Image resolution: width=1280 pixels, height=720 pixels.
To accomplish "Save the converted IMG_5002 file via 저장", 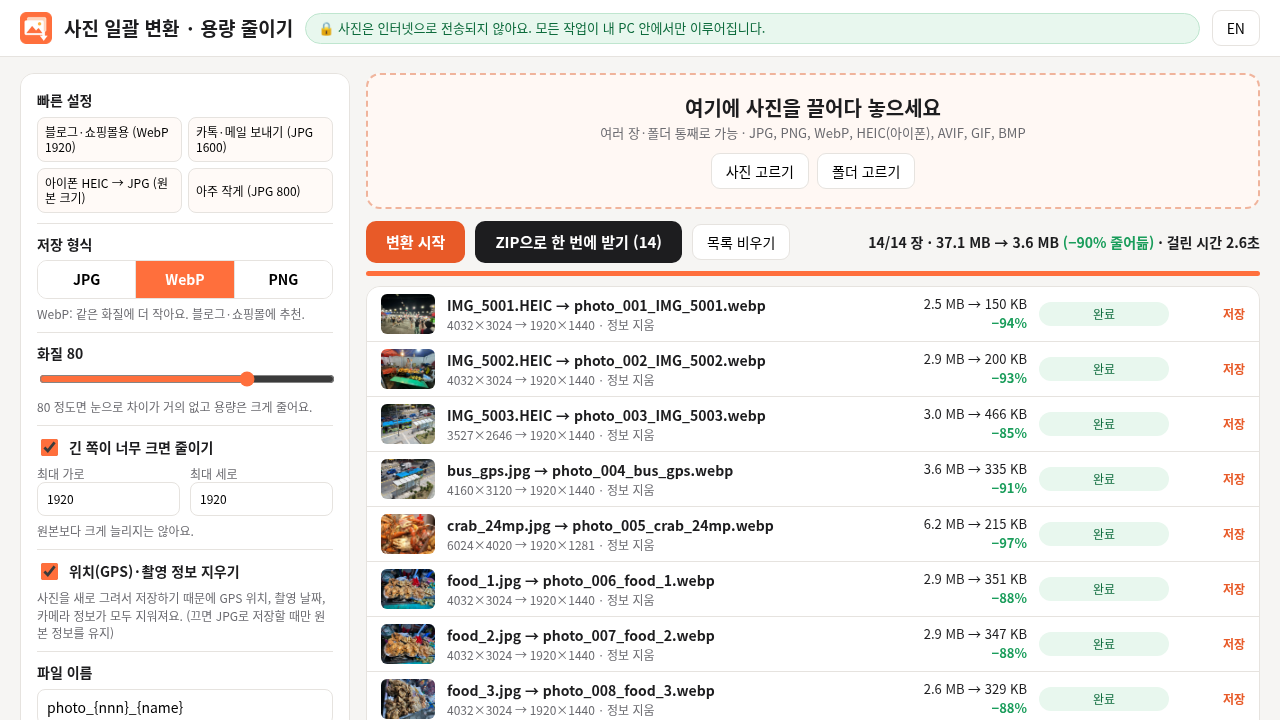I will click(1234, 369).
